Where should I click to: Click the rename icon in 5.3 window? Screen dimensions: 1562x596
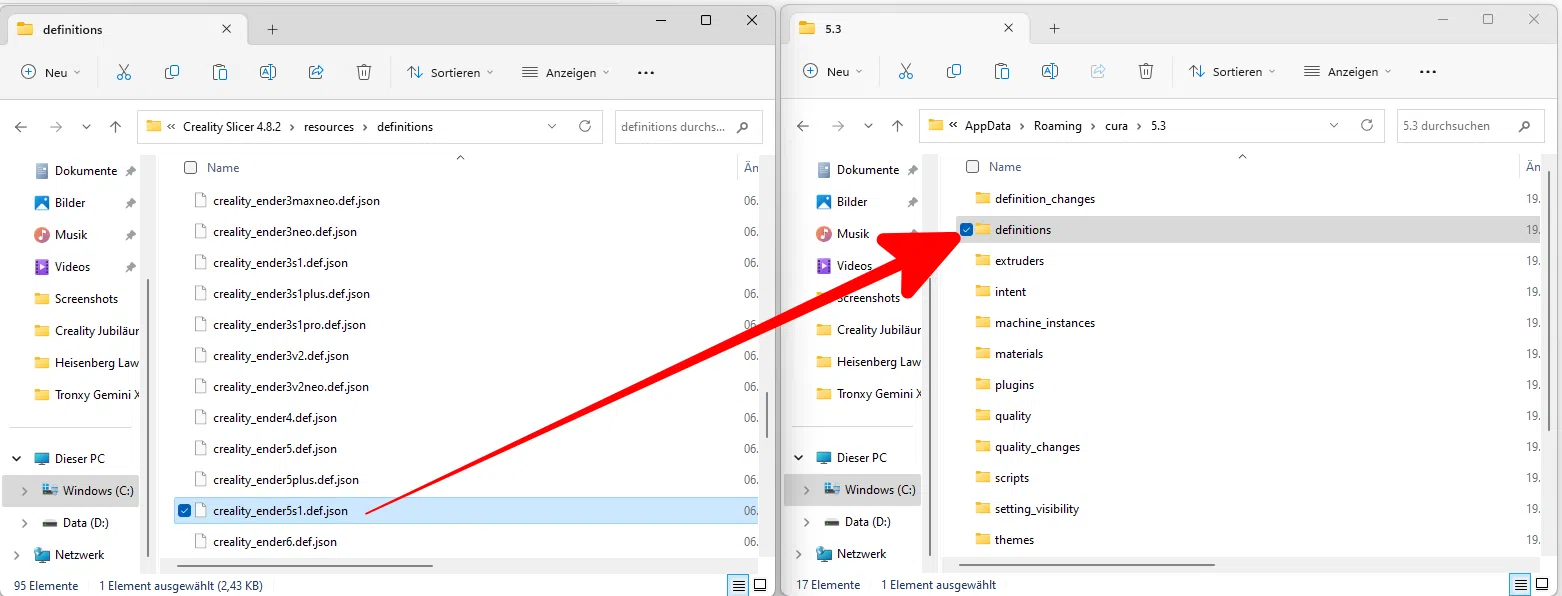1050,71
